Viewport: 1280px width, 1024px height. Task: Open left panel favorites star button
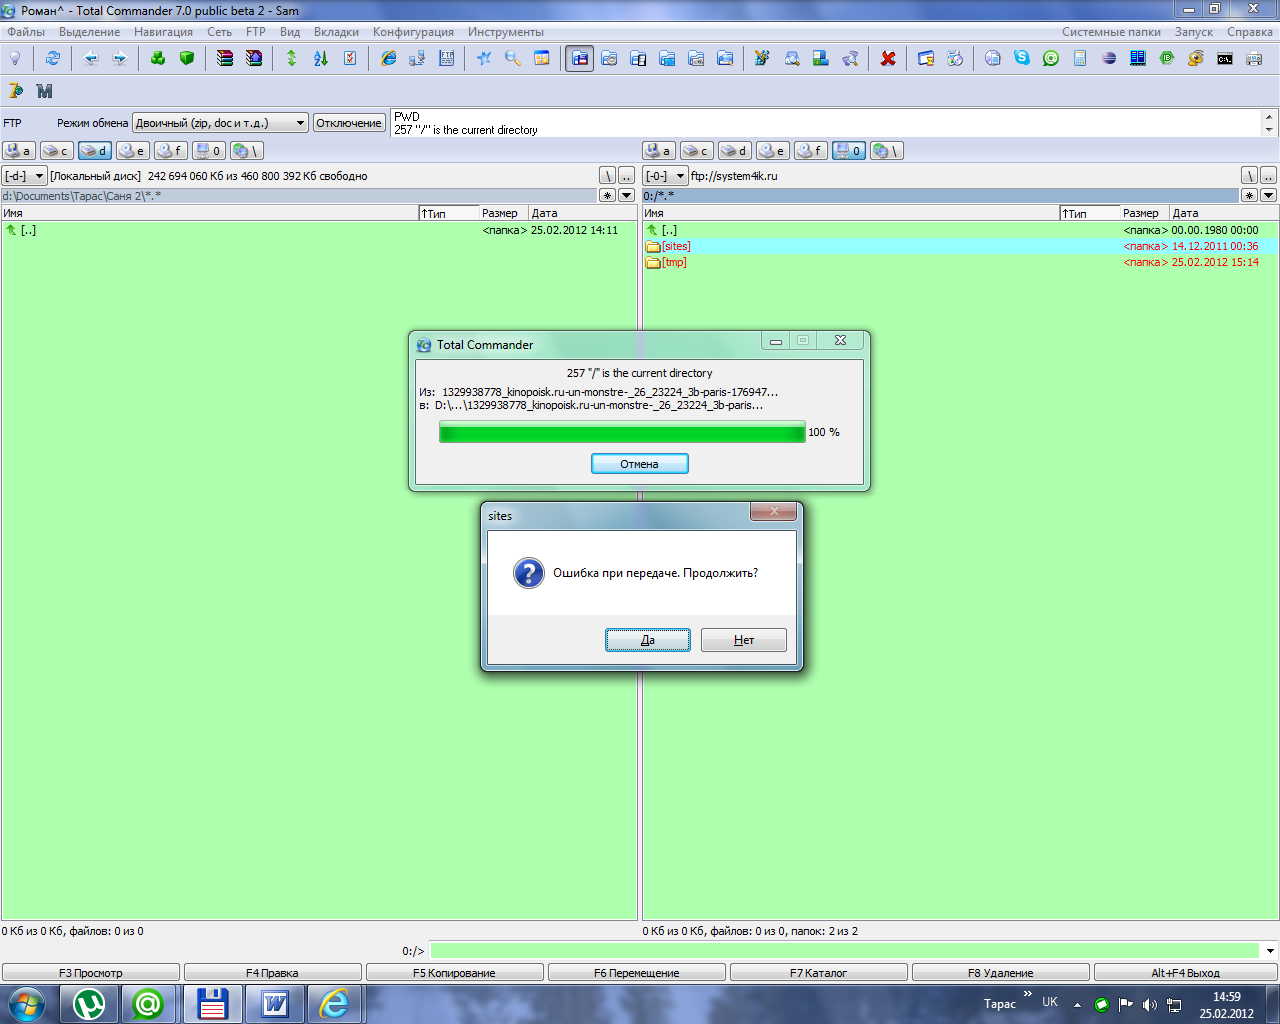click(608, 195)
